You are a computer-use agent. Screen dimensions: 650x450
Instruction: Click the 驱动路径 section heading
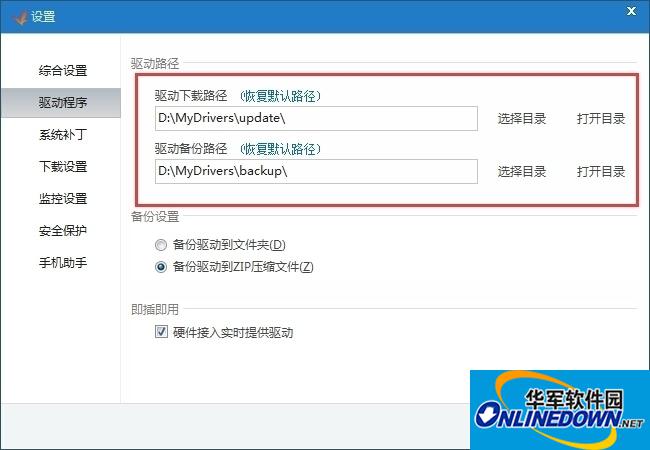[x=155, y=63]
